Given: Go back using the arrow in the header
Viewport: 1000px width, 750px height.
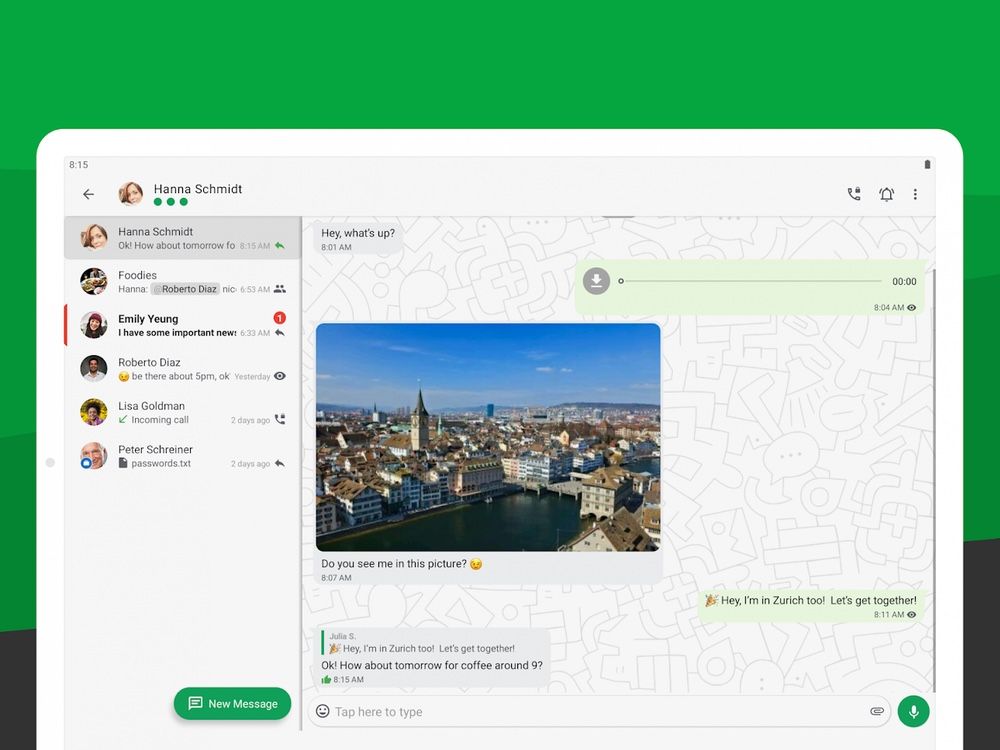Looking at the screenshot, I should [88, 193].
